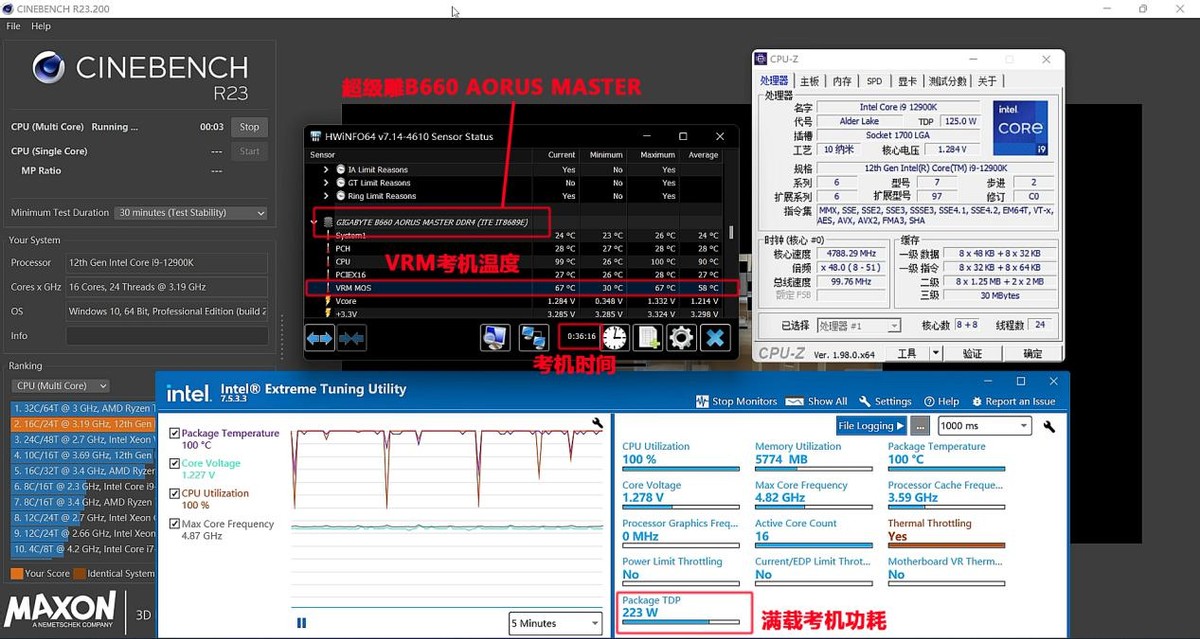Open the 1000 ms polling interval dropdown

click(x=983, y=425)
